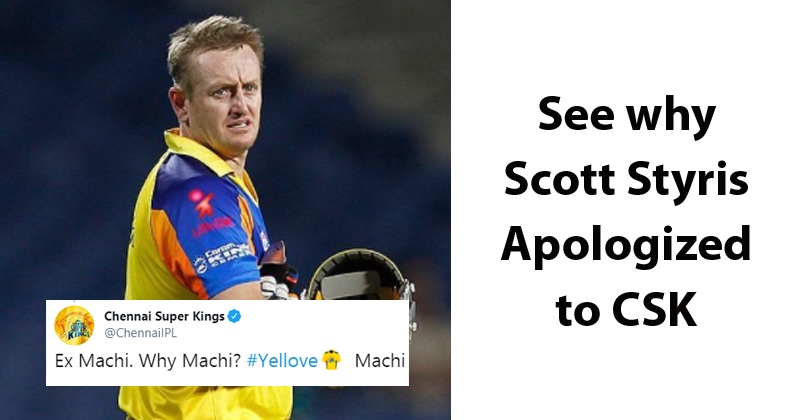Open the #Yellove hashtag
The image size is (802, 420).
(282, 361)
